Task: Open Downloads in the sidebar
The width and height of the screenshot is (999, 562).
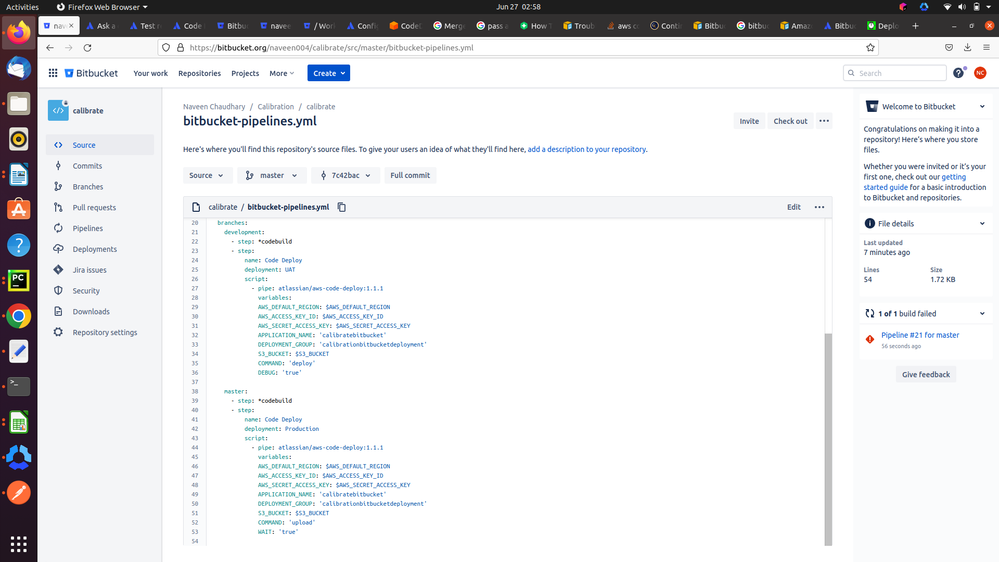Action: 100,312
